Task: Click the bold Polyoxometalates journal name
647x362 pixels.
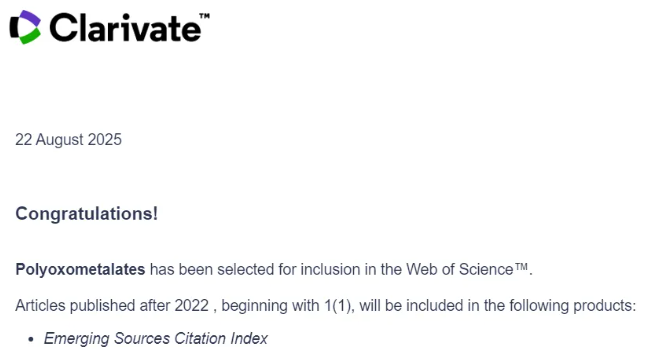Action: (x=80, y=270)
